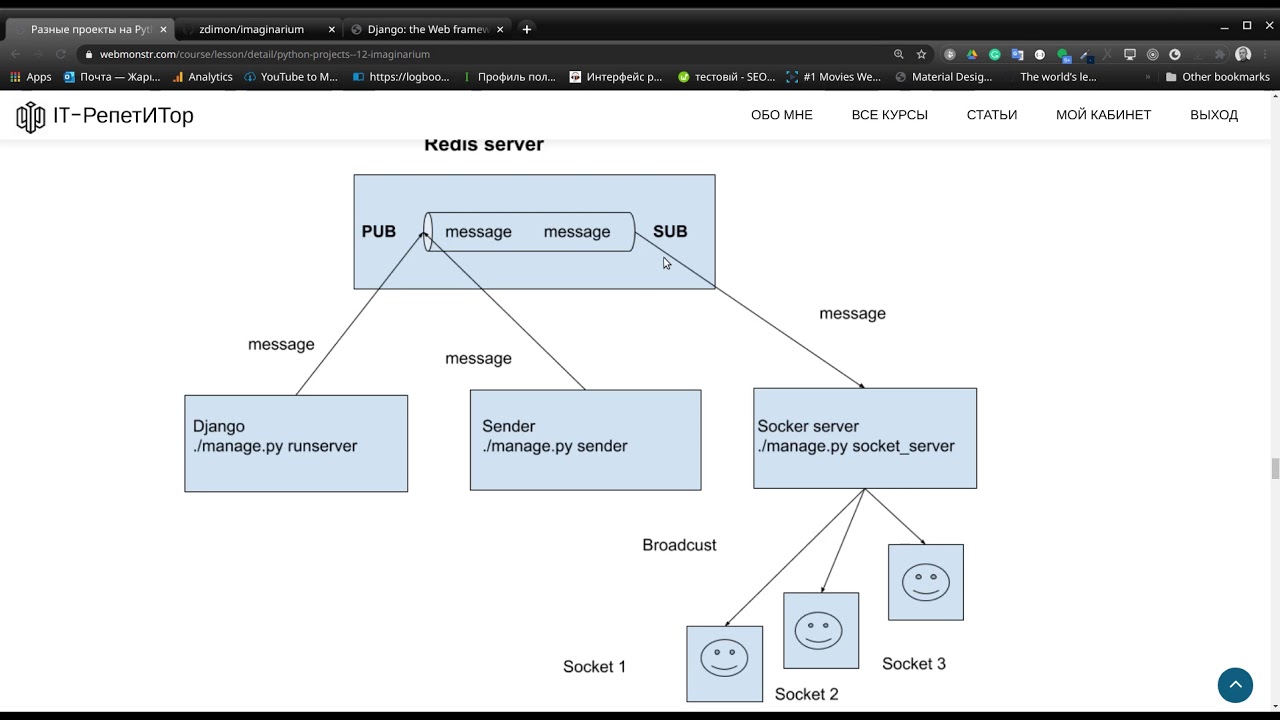Open the Material Desig... bookmark
Screen dimensions: 1280x720
944,77
